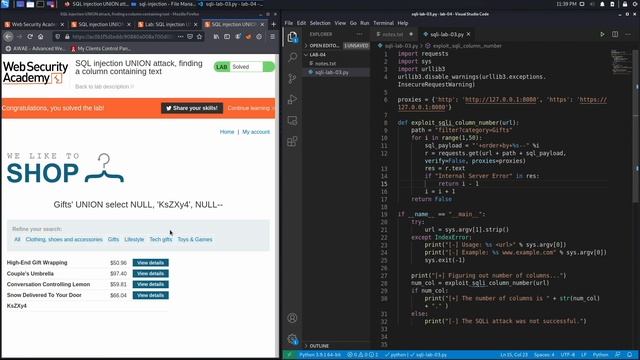This screenshot has height=360, width=640.
Task: Change the UTF-8 encoding selector
Action: [568, 355]
